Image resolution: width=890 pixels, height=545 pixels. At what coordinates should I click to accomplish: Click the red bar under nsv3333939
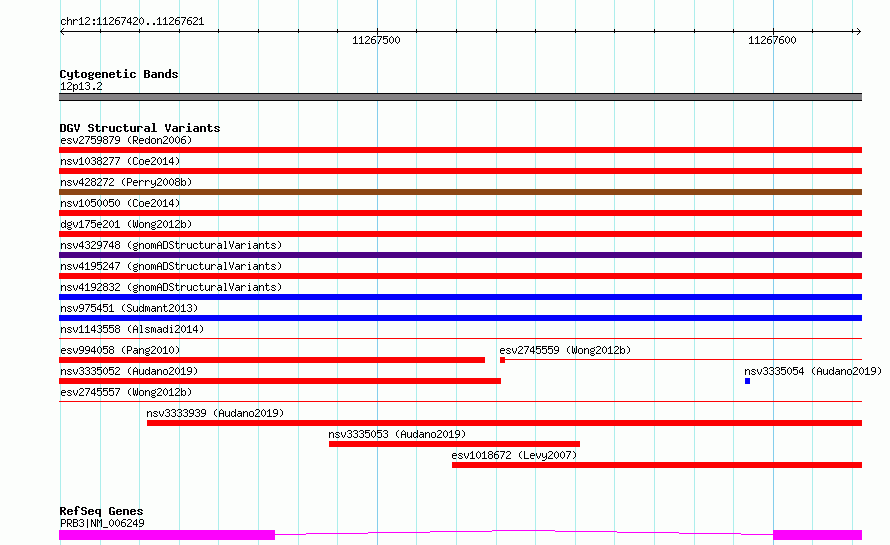(505, 423)
